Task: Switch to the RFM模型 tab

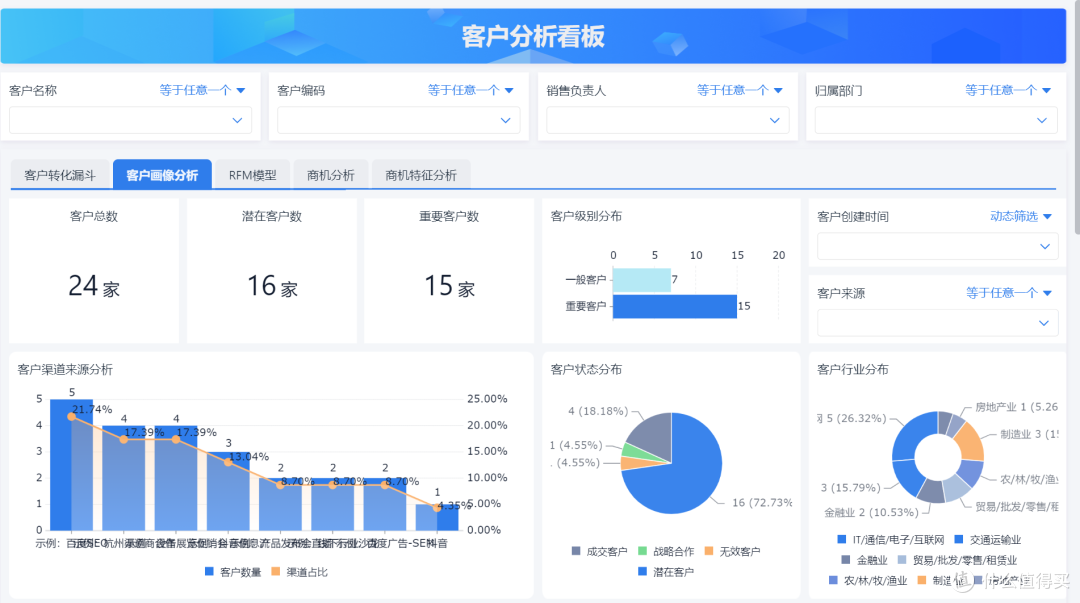Action: pyautogui.click(x=252, y=175)
